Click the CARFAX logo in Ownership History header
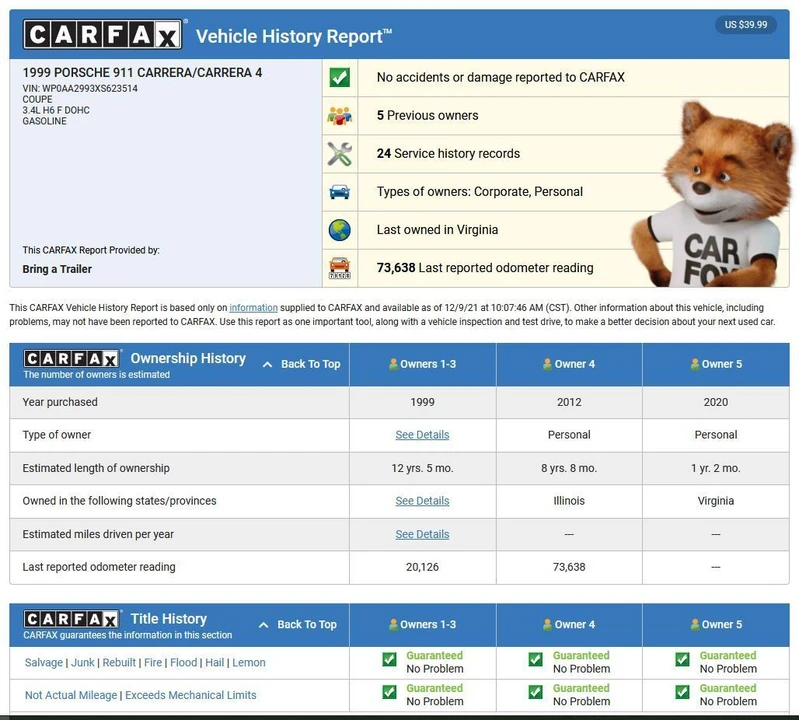 pos(71,359)
